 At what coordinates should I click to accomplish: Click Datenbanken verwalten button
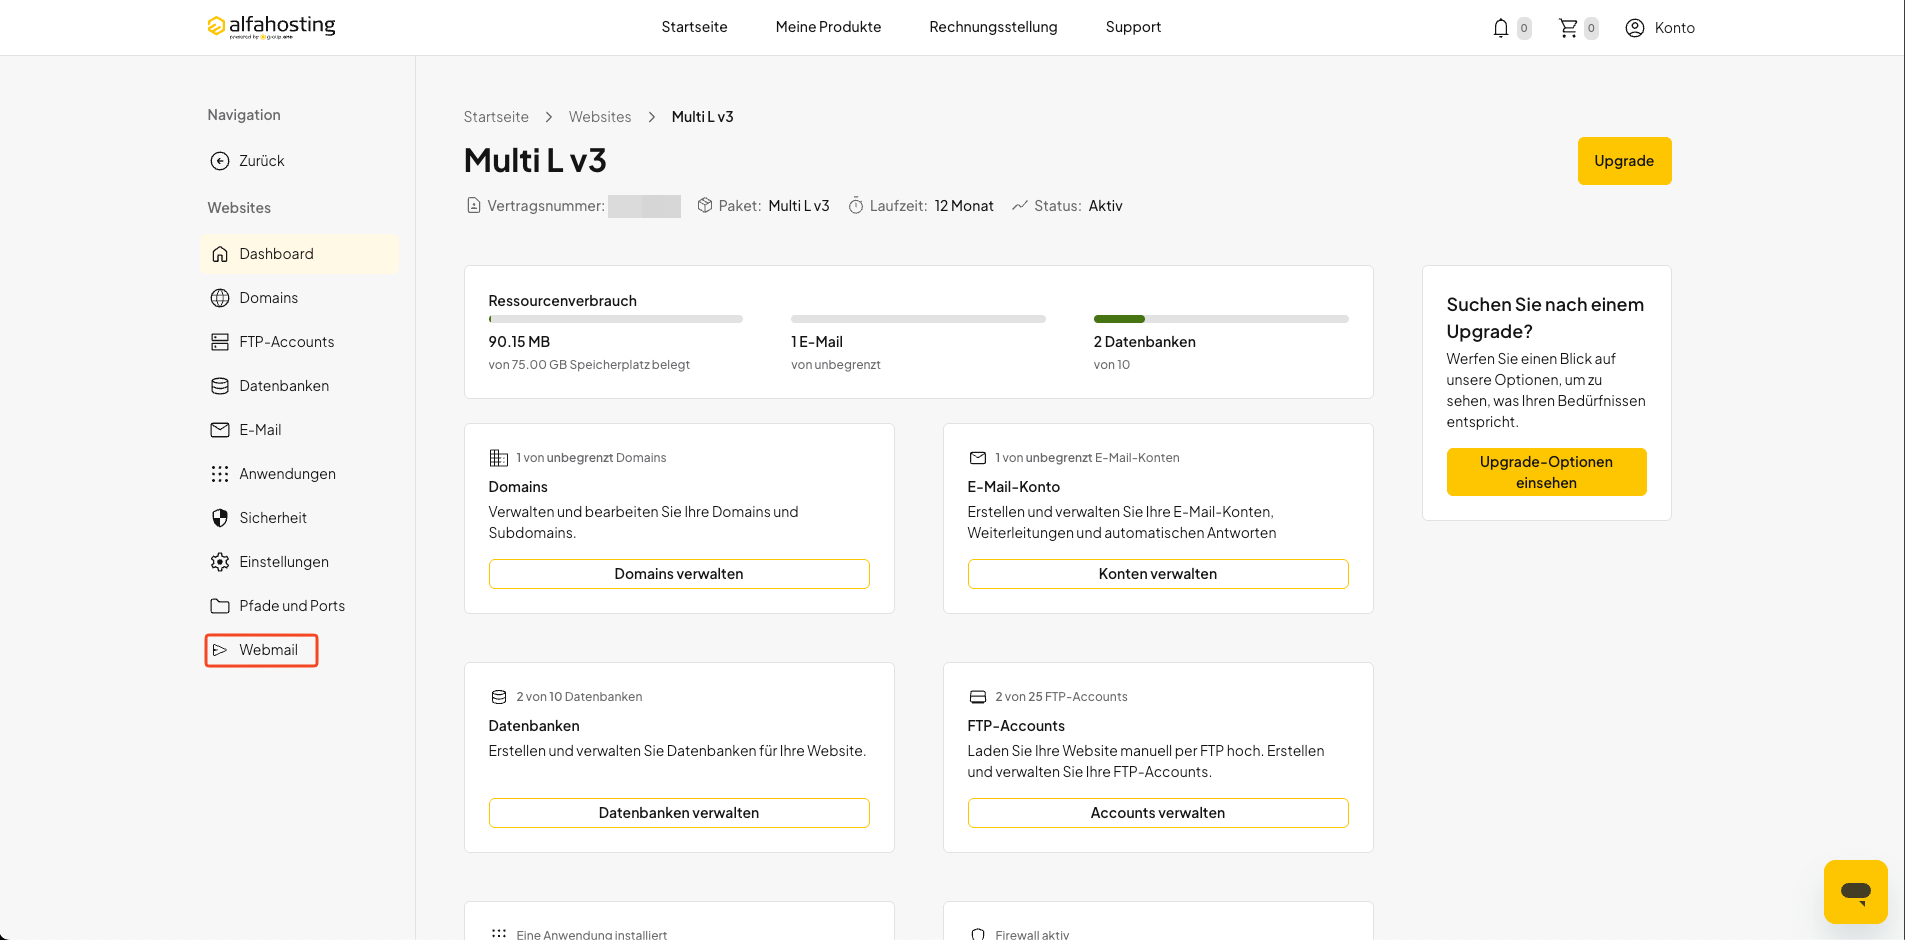[679, 813]
